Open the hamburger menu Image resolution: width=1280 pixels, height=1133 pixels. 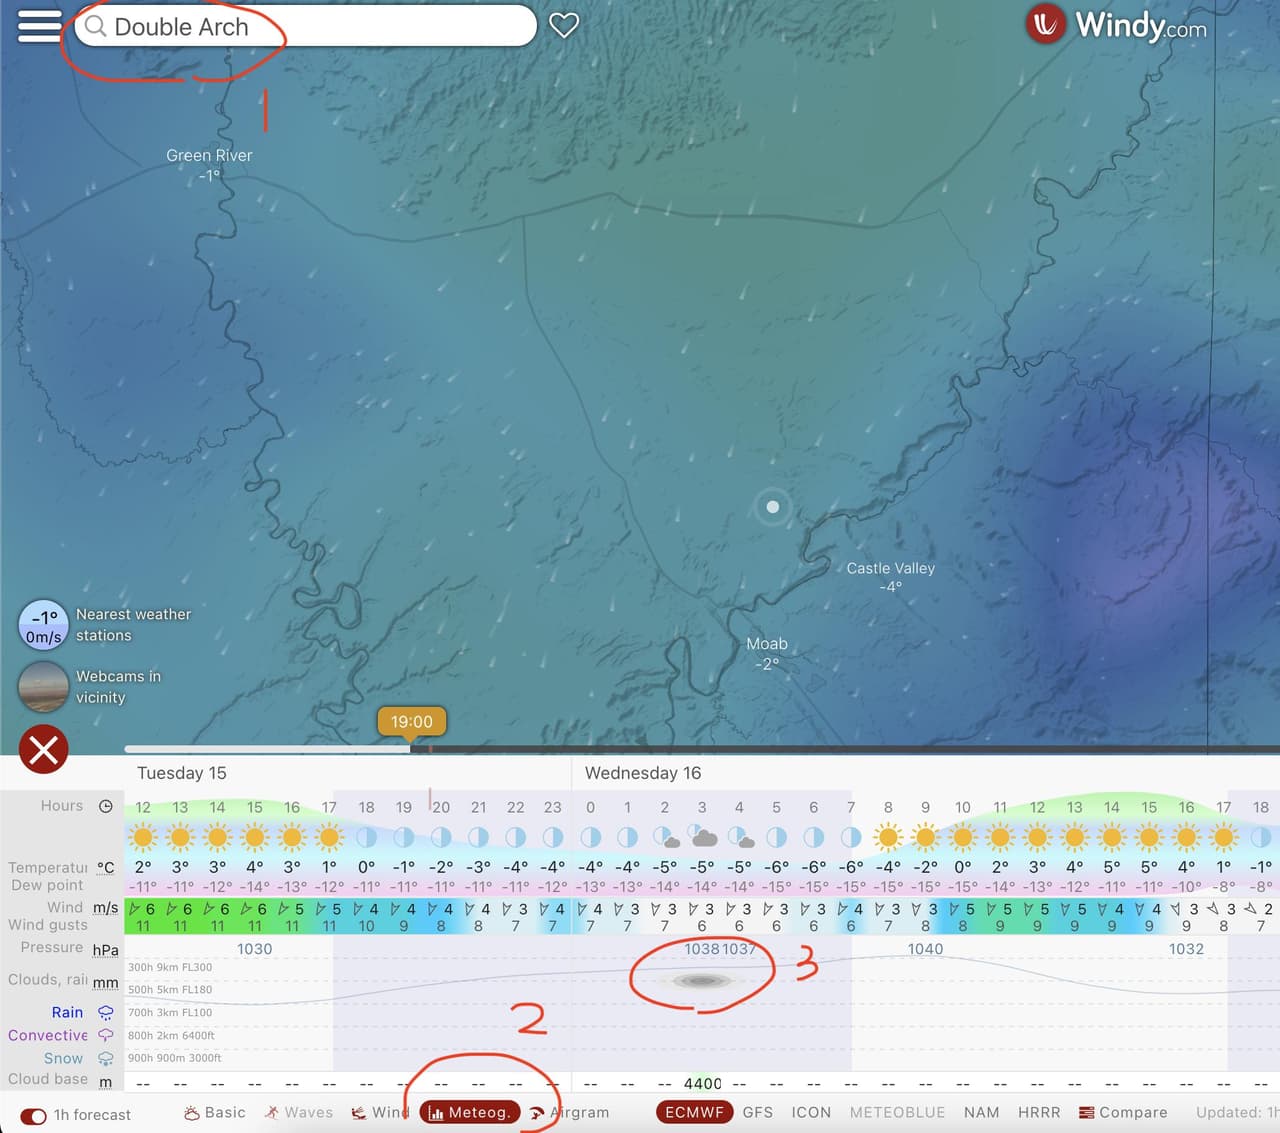[x=40, y=26]
